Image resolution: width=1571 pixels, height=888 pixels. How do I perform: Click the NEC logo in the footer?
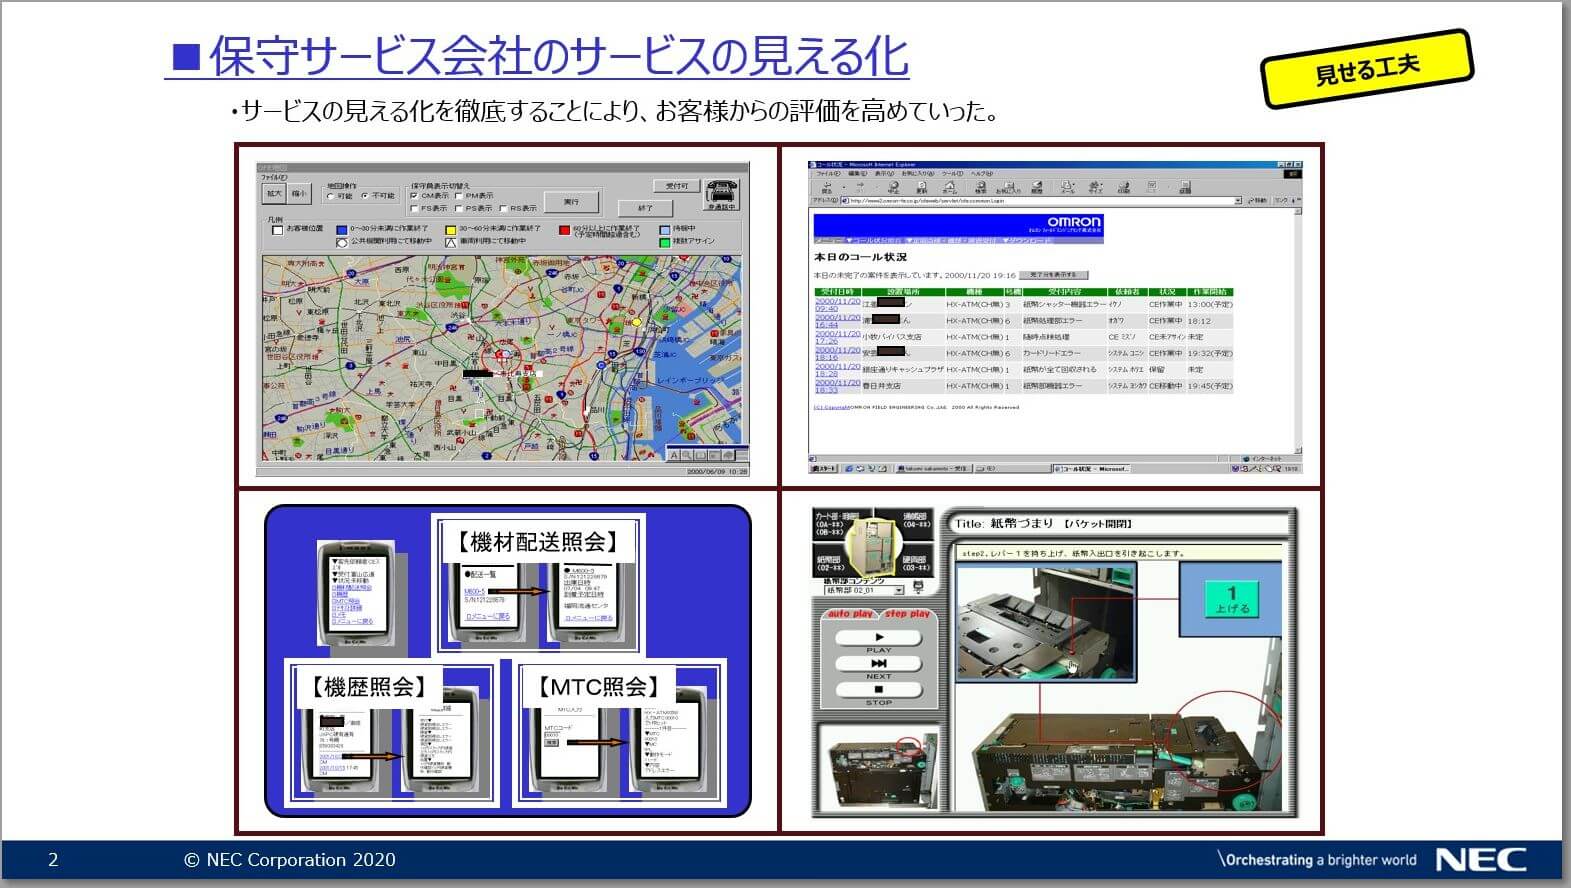(1480, 859)
